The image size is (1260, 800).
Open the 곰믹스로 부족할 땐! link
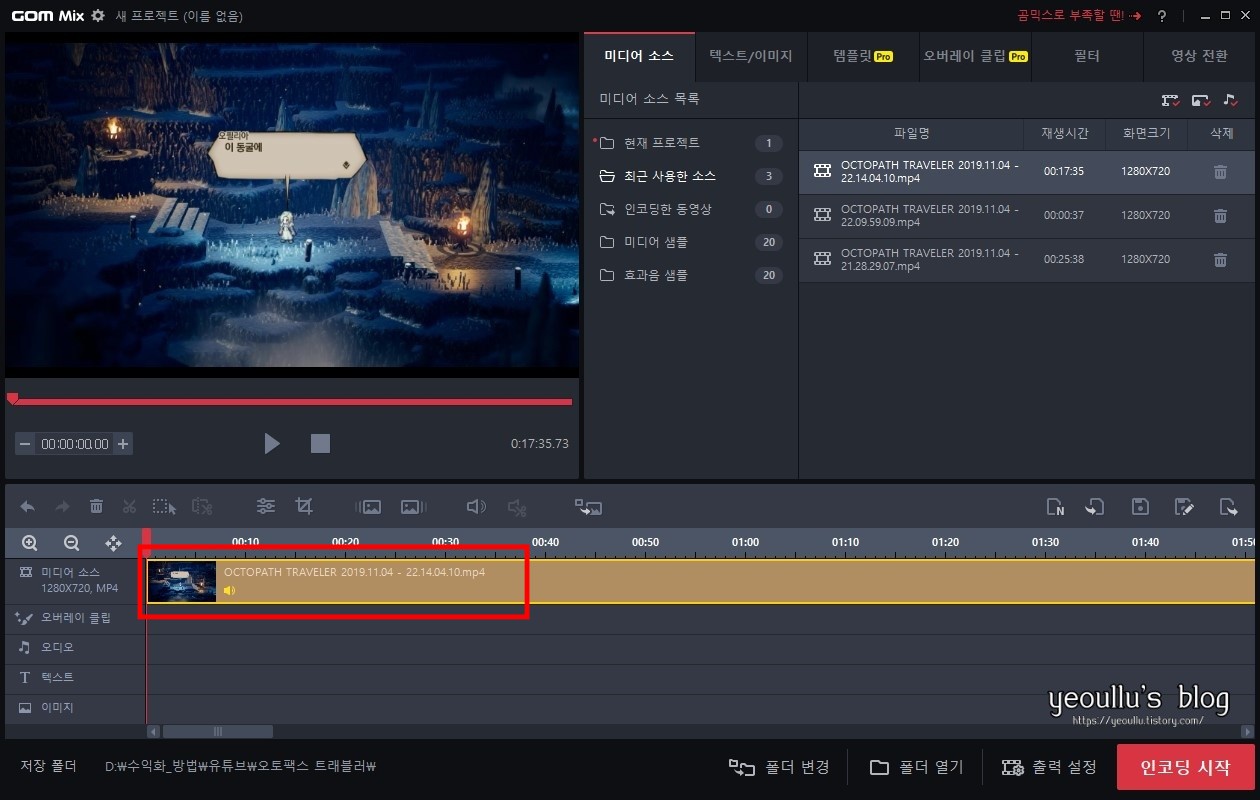point(1079,16)
